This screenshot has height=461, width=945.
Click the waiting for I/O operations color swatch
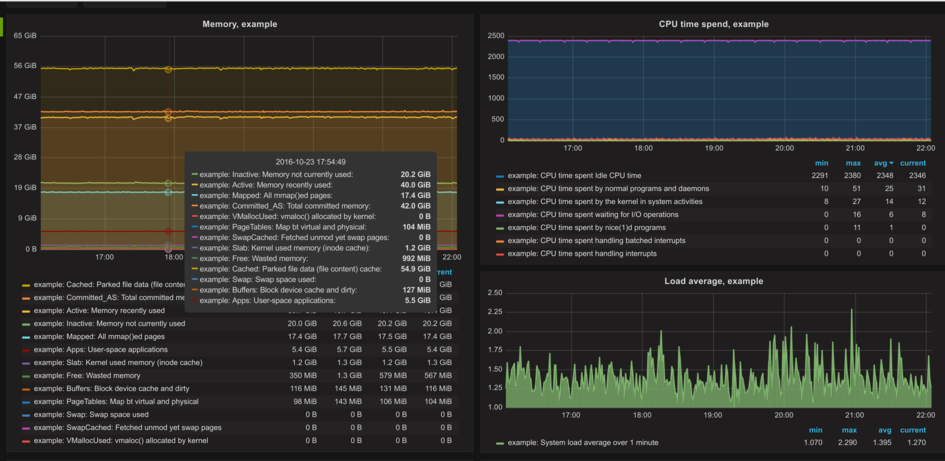pos(500,215)
